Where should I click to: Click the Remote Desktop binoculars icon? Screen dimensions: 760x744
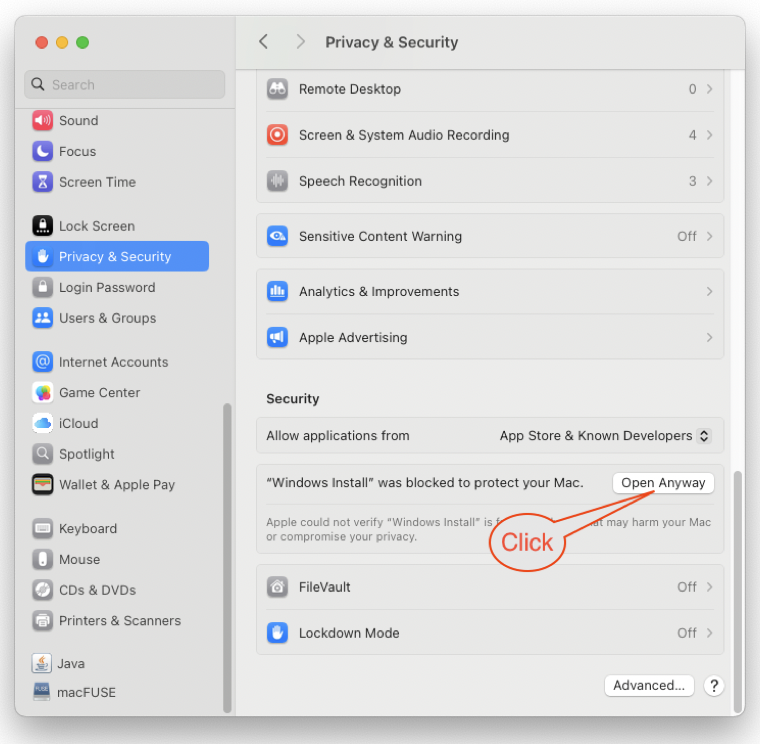pos(277,89)
